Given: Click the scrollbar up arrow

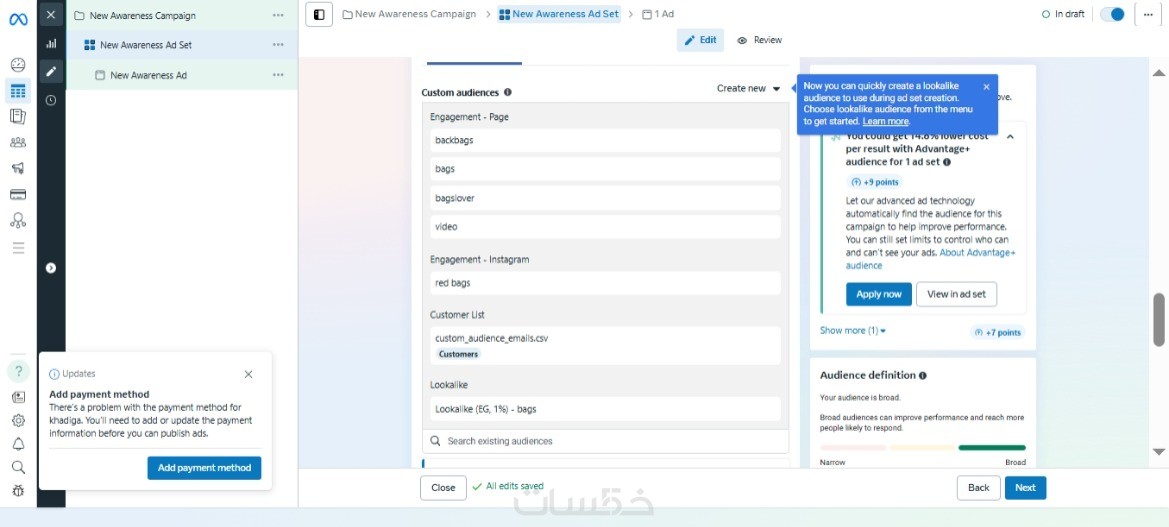Looking at the screenshot, I should click(x=1159, y=73).
